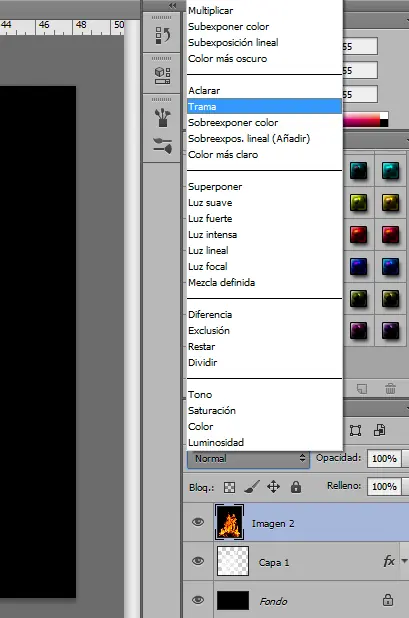Choose Exclusión blend mode
Image resolution: width=409 pixels, height=618 pixels.
click(x=264, y=331)
